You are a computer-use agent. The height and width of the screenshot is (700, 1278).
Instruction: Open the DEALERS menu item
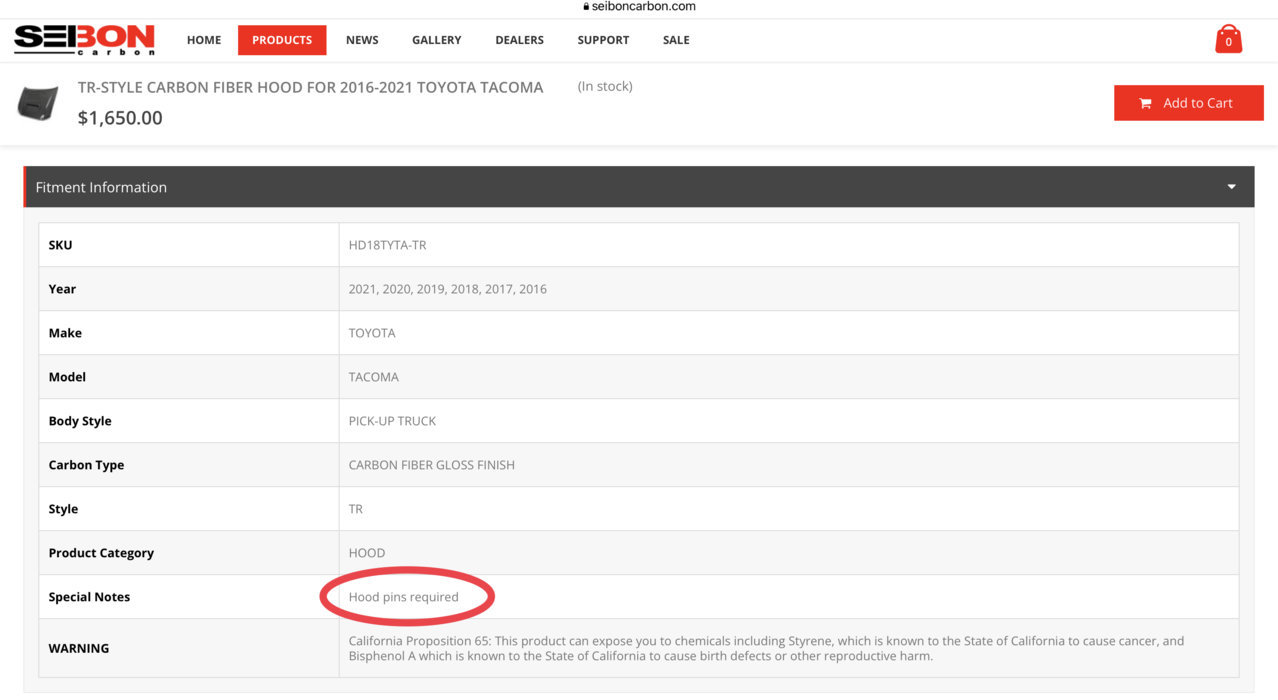coord(520,40)
